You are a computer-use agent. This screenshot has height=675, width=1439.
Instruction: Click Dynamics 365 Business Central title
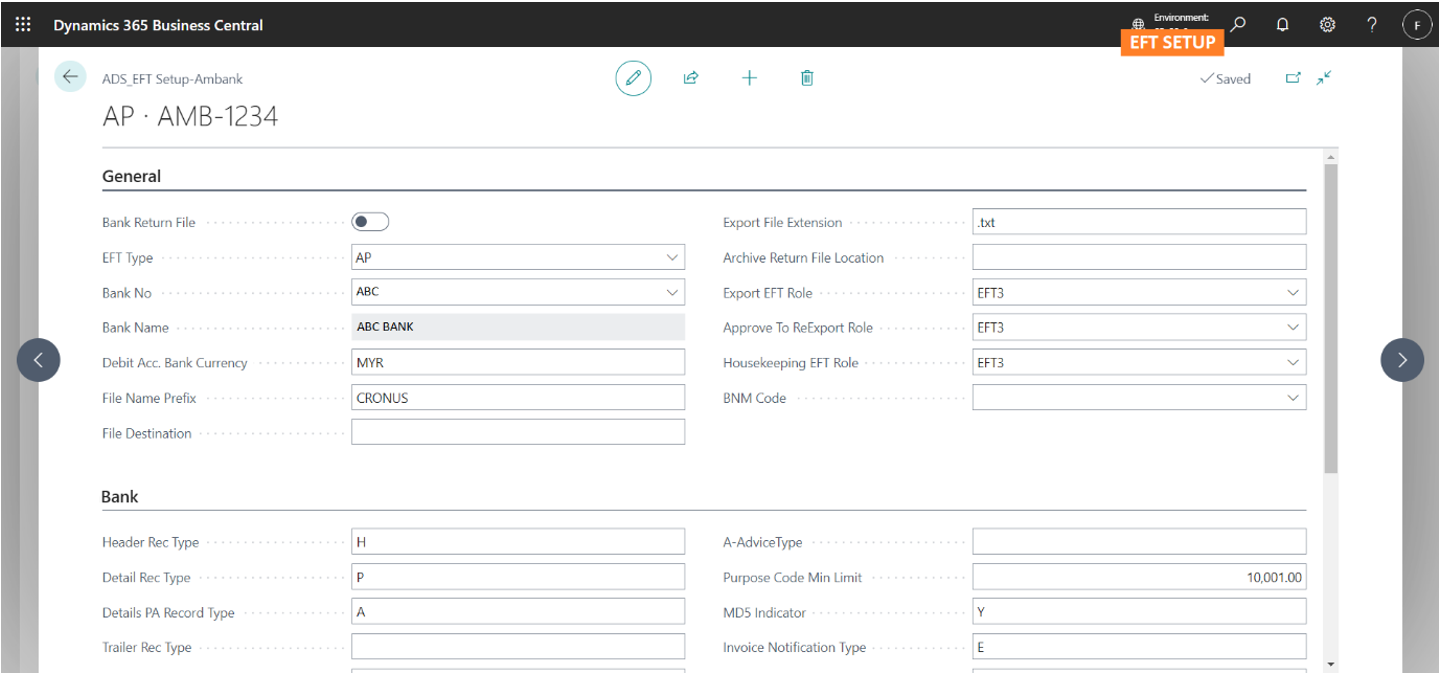tap(158, 25)
